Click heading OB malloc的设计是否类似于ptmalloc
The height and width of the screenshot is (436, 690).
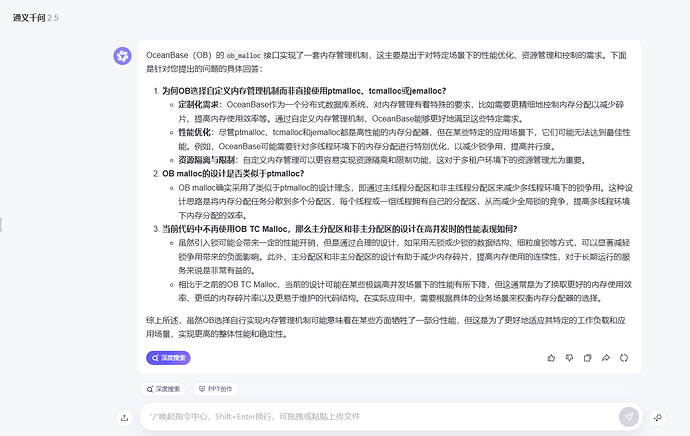coord(233,173)
